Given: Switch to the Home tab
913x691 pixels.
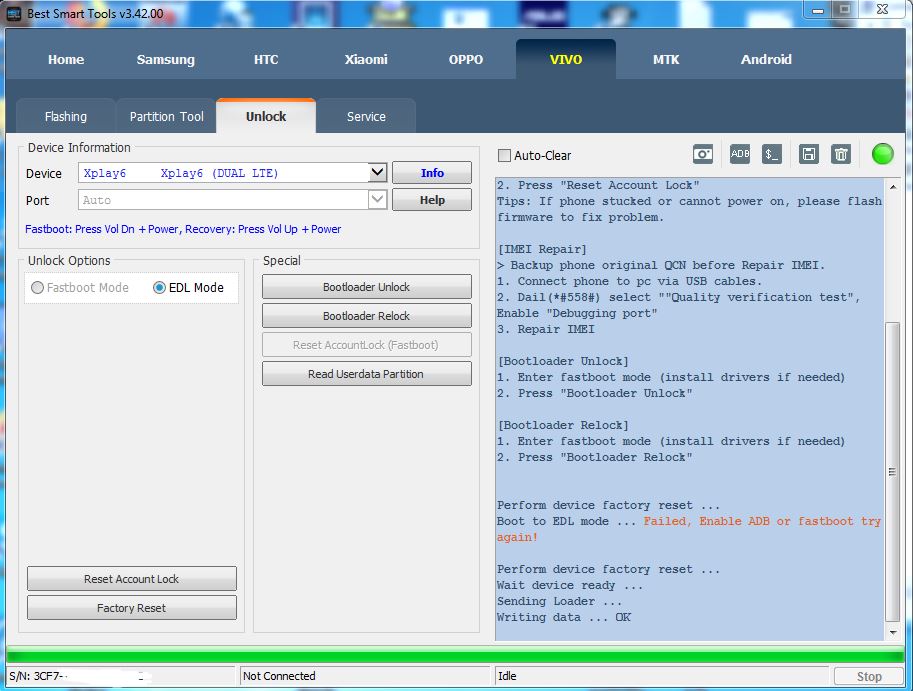Looking at the screenshot, I should coord(66,59).
